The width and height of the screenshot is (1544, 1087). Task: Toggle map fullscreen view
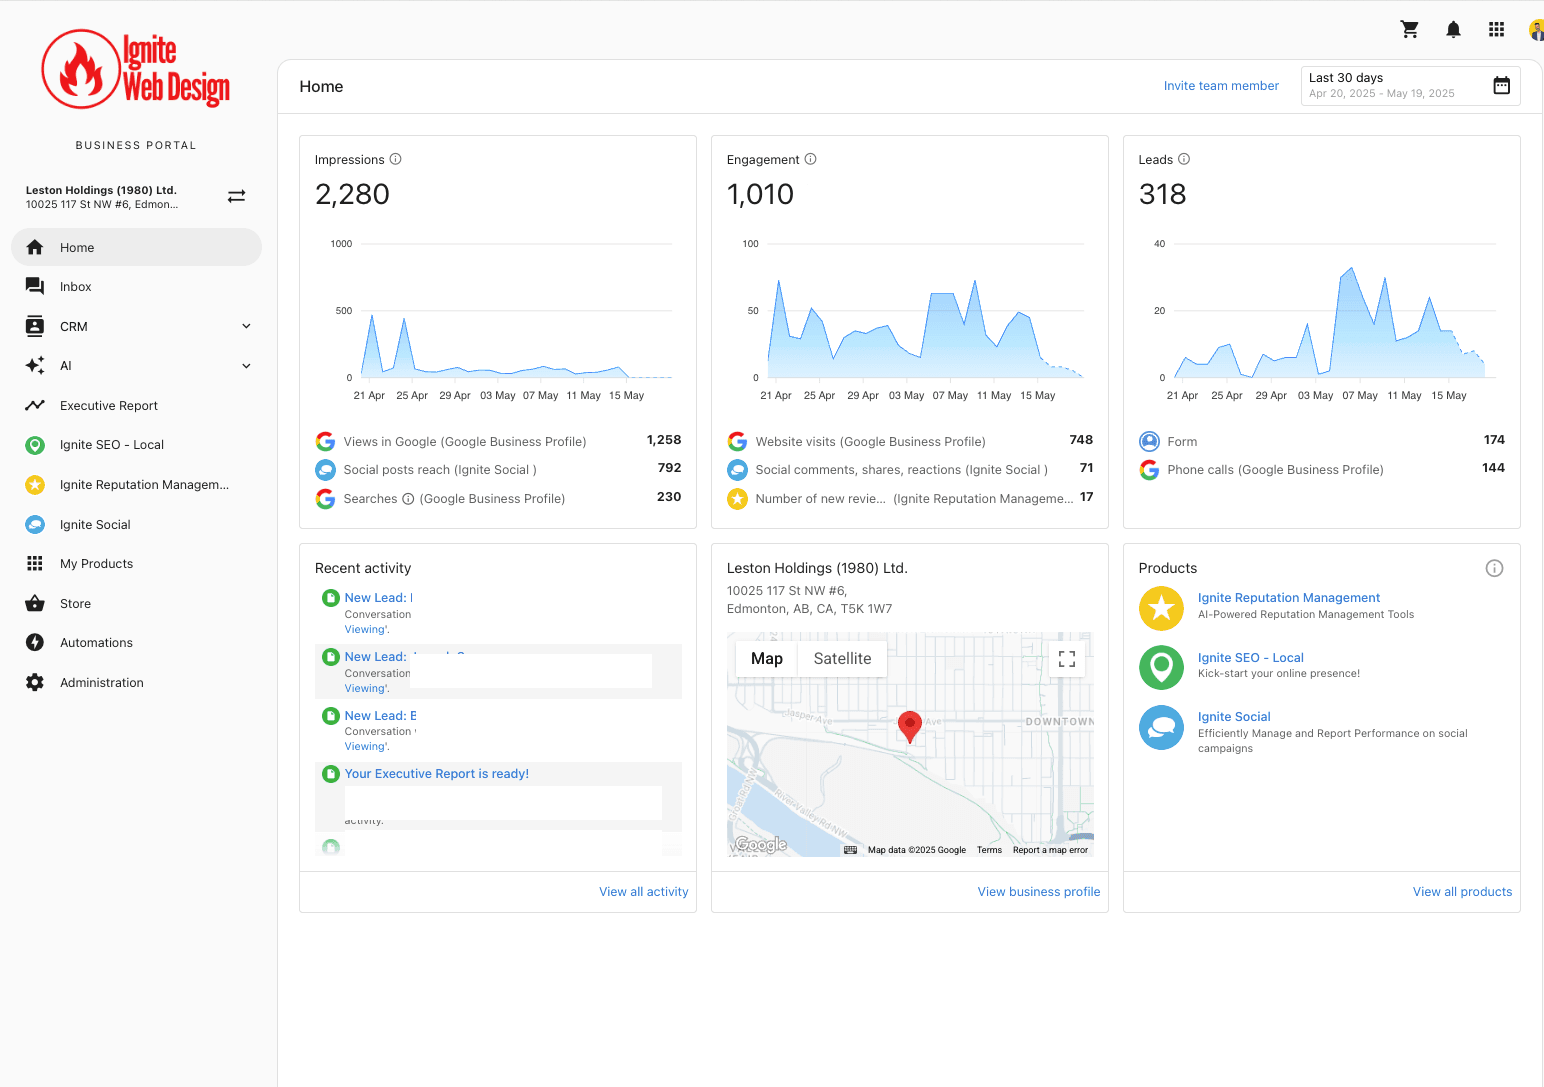click(x=1067, y=659)
